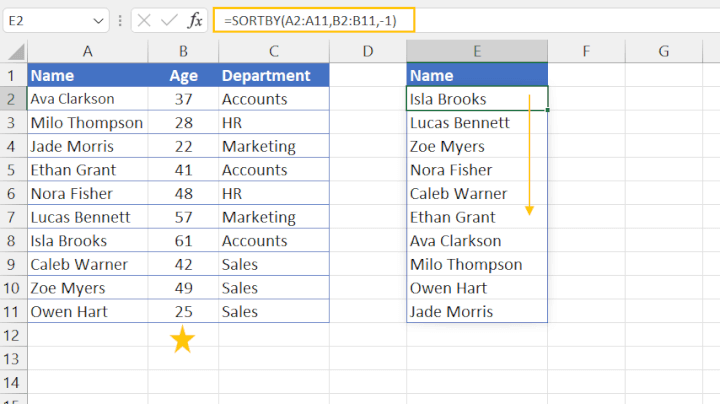Select column F header
Viewport: 720px width, 404px height.
point(586,51)
